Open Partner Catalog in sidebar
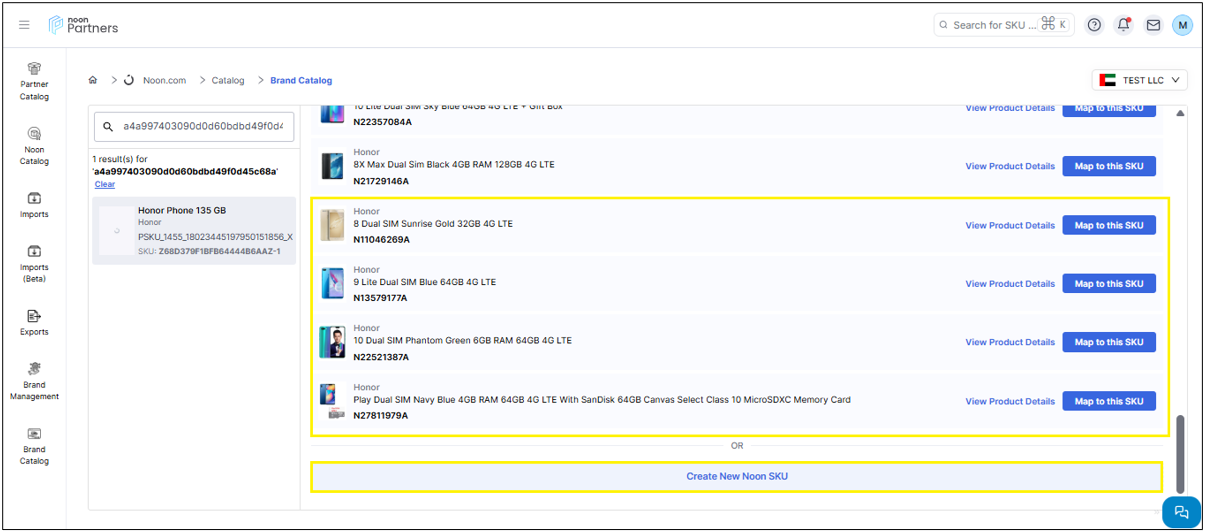This screenshot has width=1206, height=532. click(34, 81)
